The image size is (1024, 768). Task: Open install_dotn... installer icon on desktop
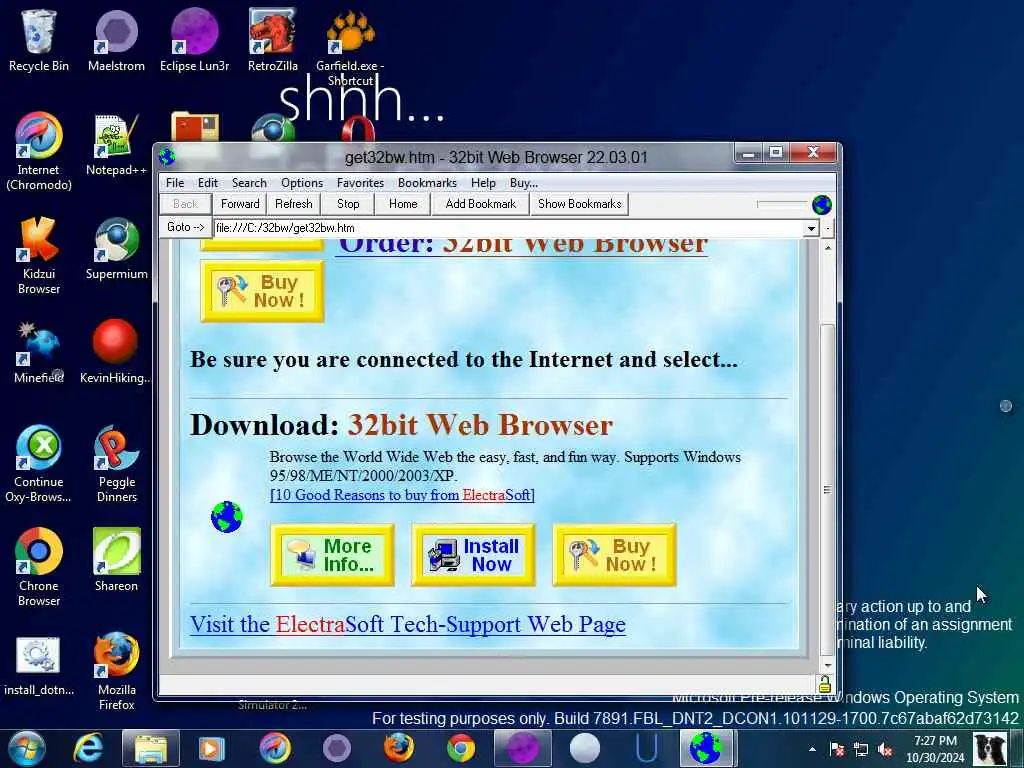coord(39,665)
